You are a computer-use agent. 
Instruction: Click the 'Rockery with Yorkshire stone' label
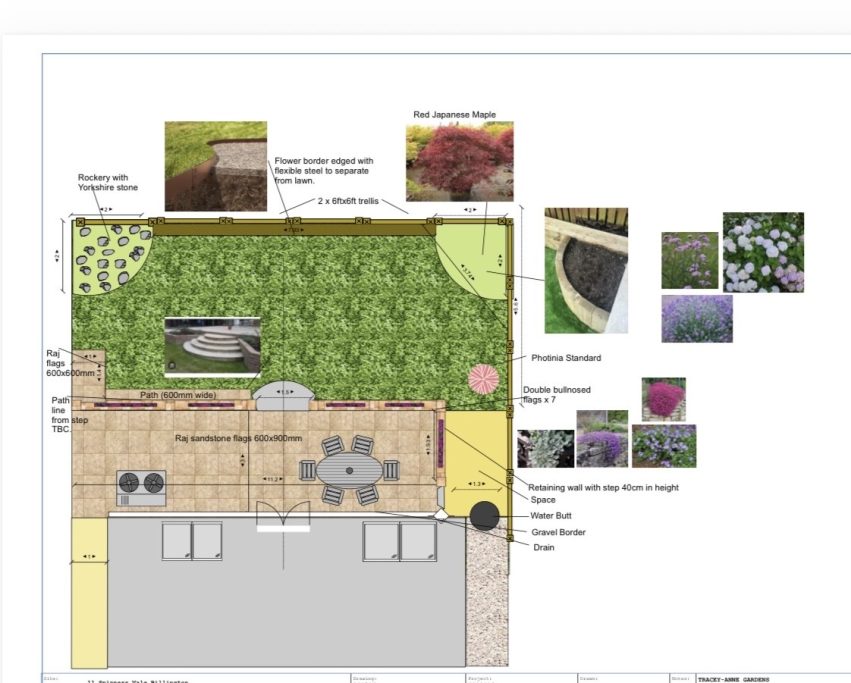[108, 182]
